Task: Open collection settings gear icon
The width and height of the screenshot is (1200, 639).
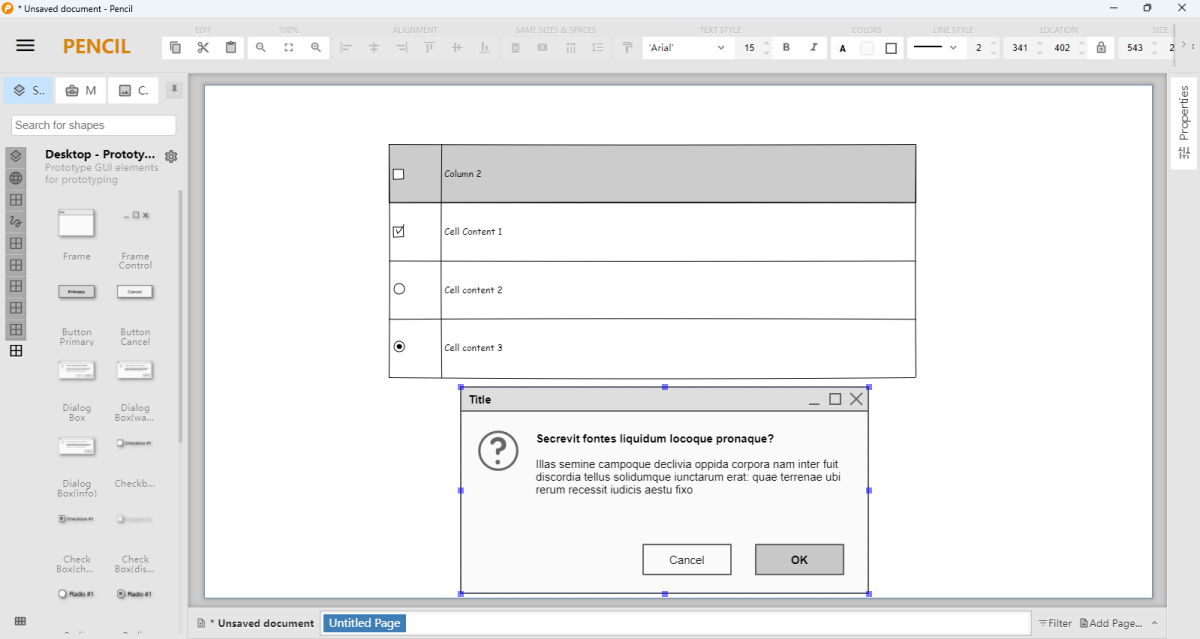Action: (171, 156)
